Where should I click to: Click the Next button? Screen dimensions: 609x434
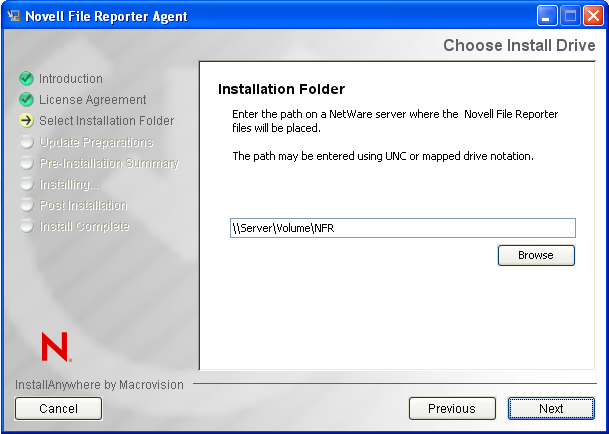point(551,408)
